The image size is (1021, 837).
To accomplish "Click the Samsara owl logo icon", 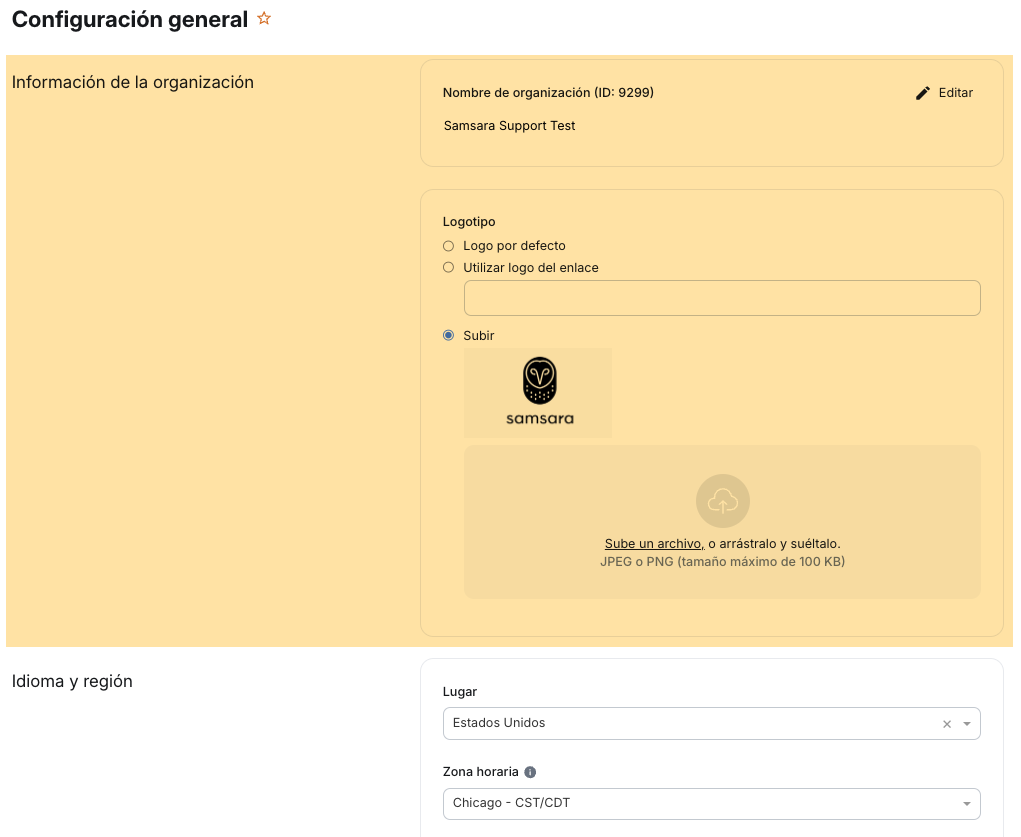I will [537, 380].
